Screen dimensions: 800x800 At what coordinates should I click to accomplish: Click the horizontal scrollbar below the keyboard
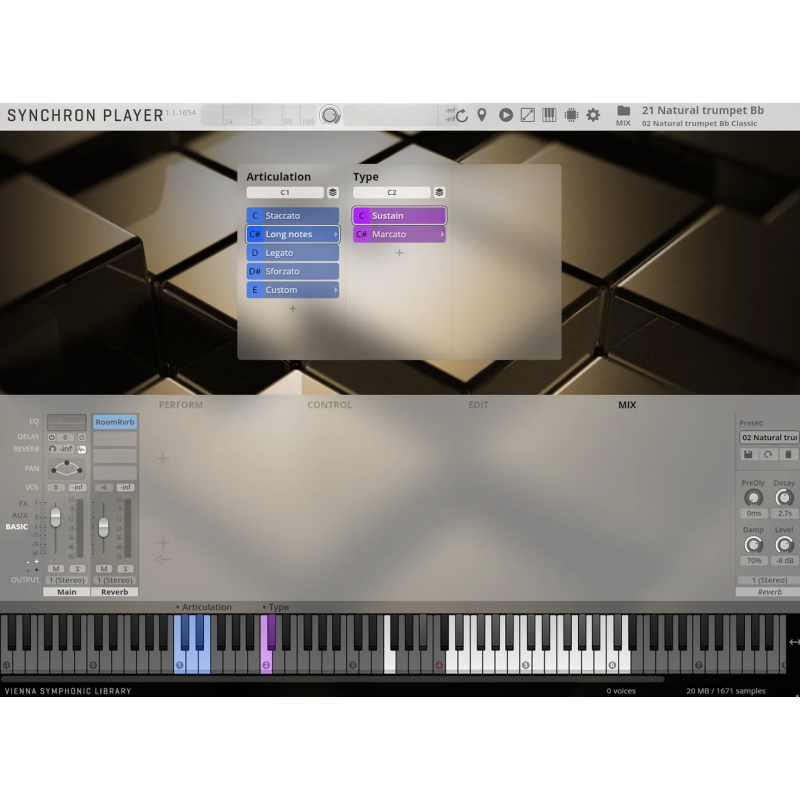(x=333, y=679)
